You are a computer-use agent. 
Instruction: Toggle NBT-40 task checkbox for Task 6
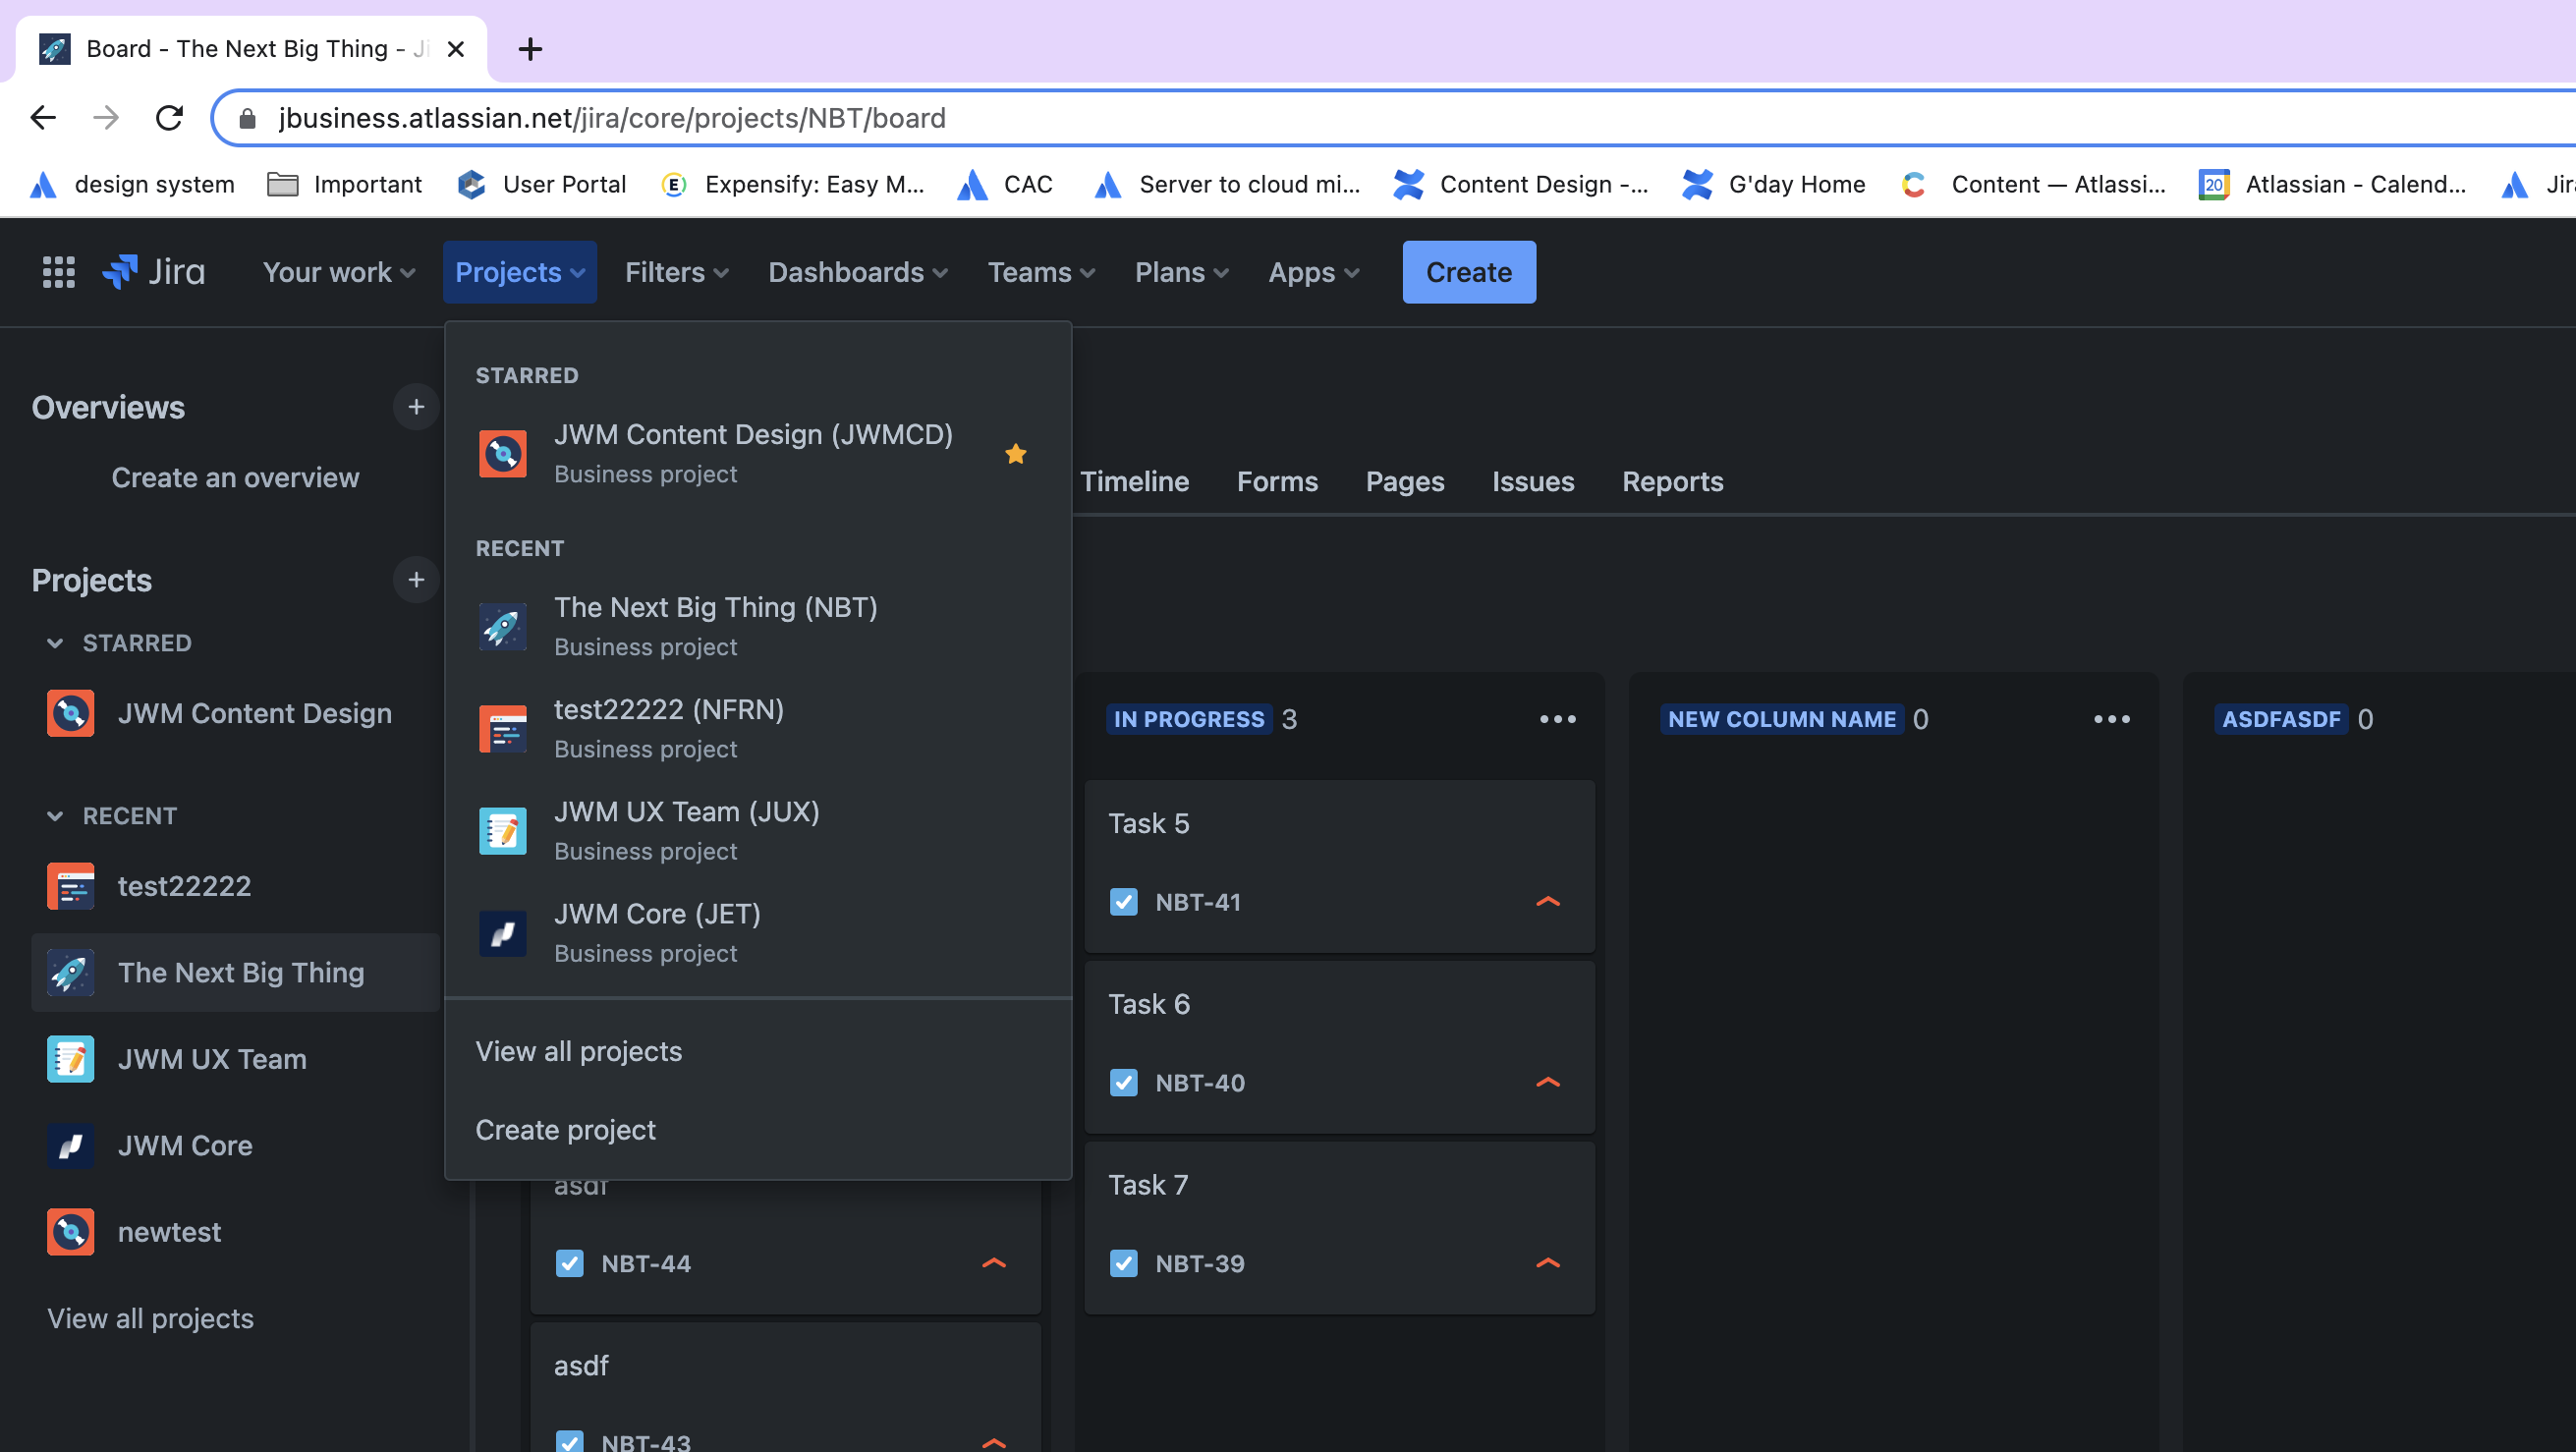(1124, 1083)
